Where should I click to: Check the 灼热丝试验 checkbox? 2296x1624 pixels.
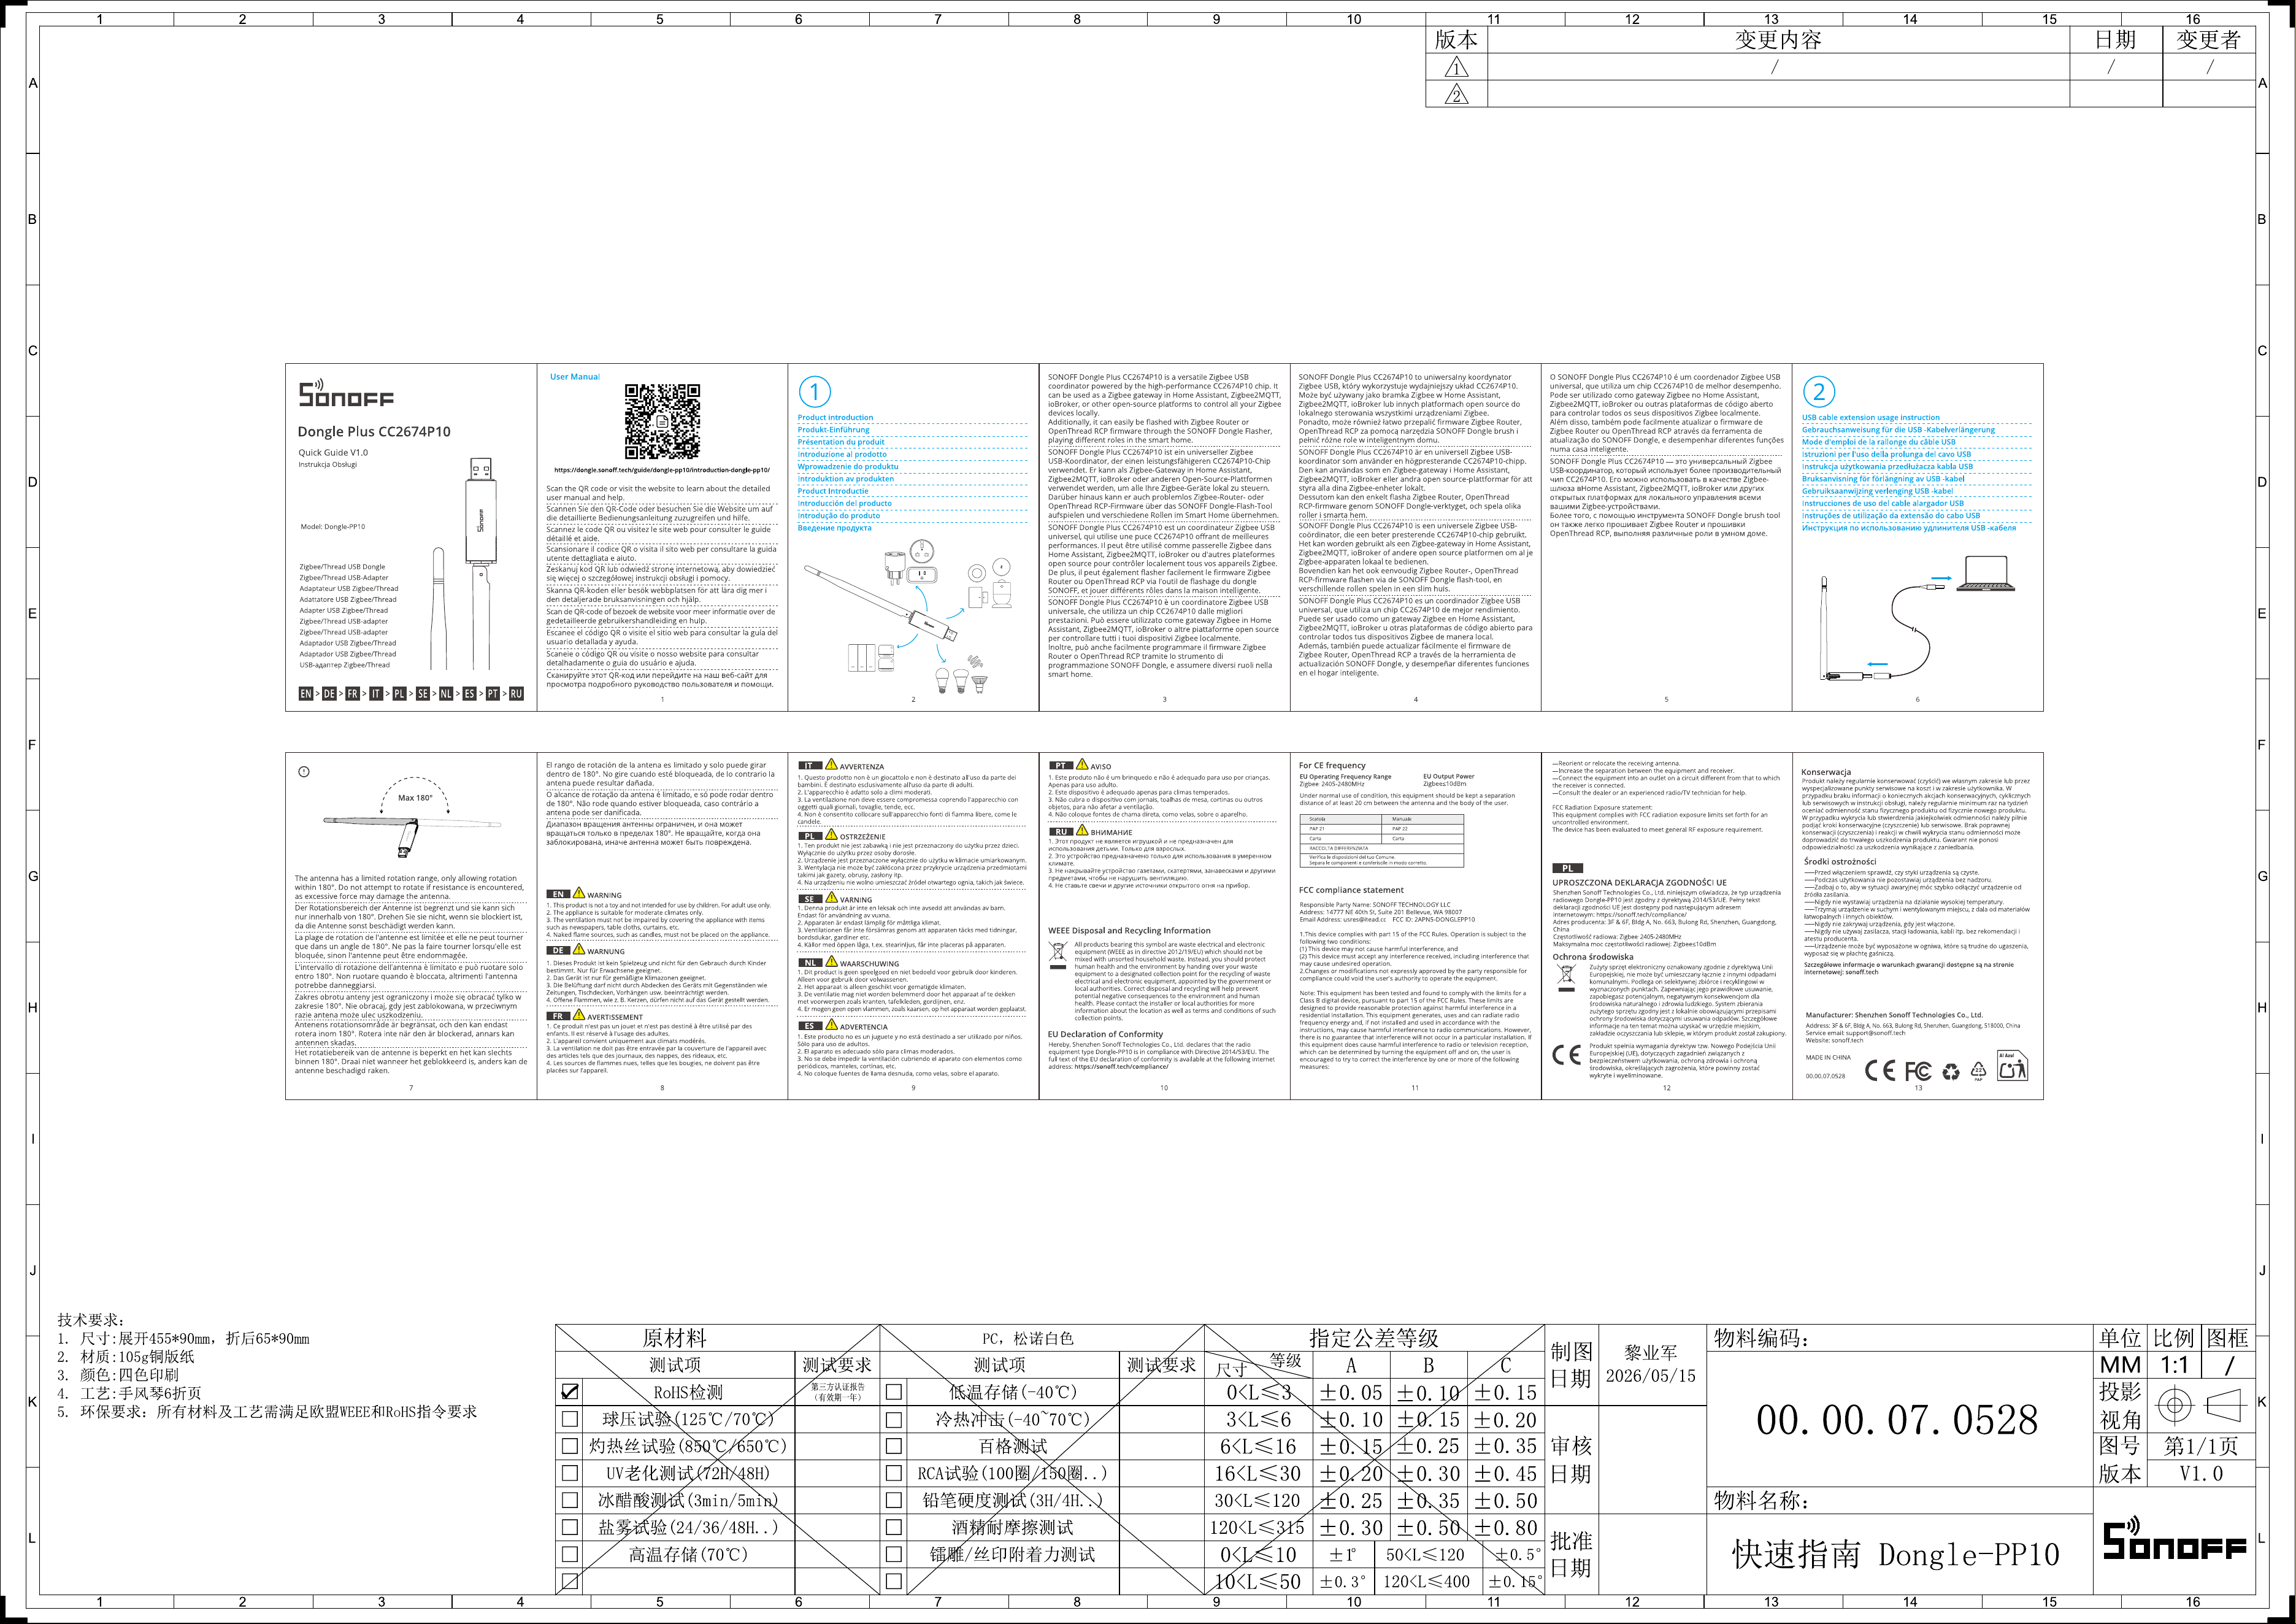(570, 1445)
